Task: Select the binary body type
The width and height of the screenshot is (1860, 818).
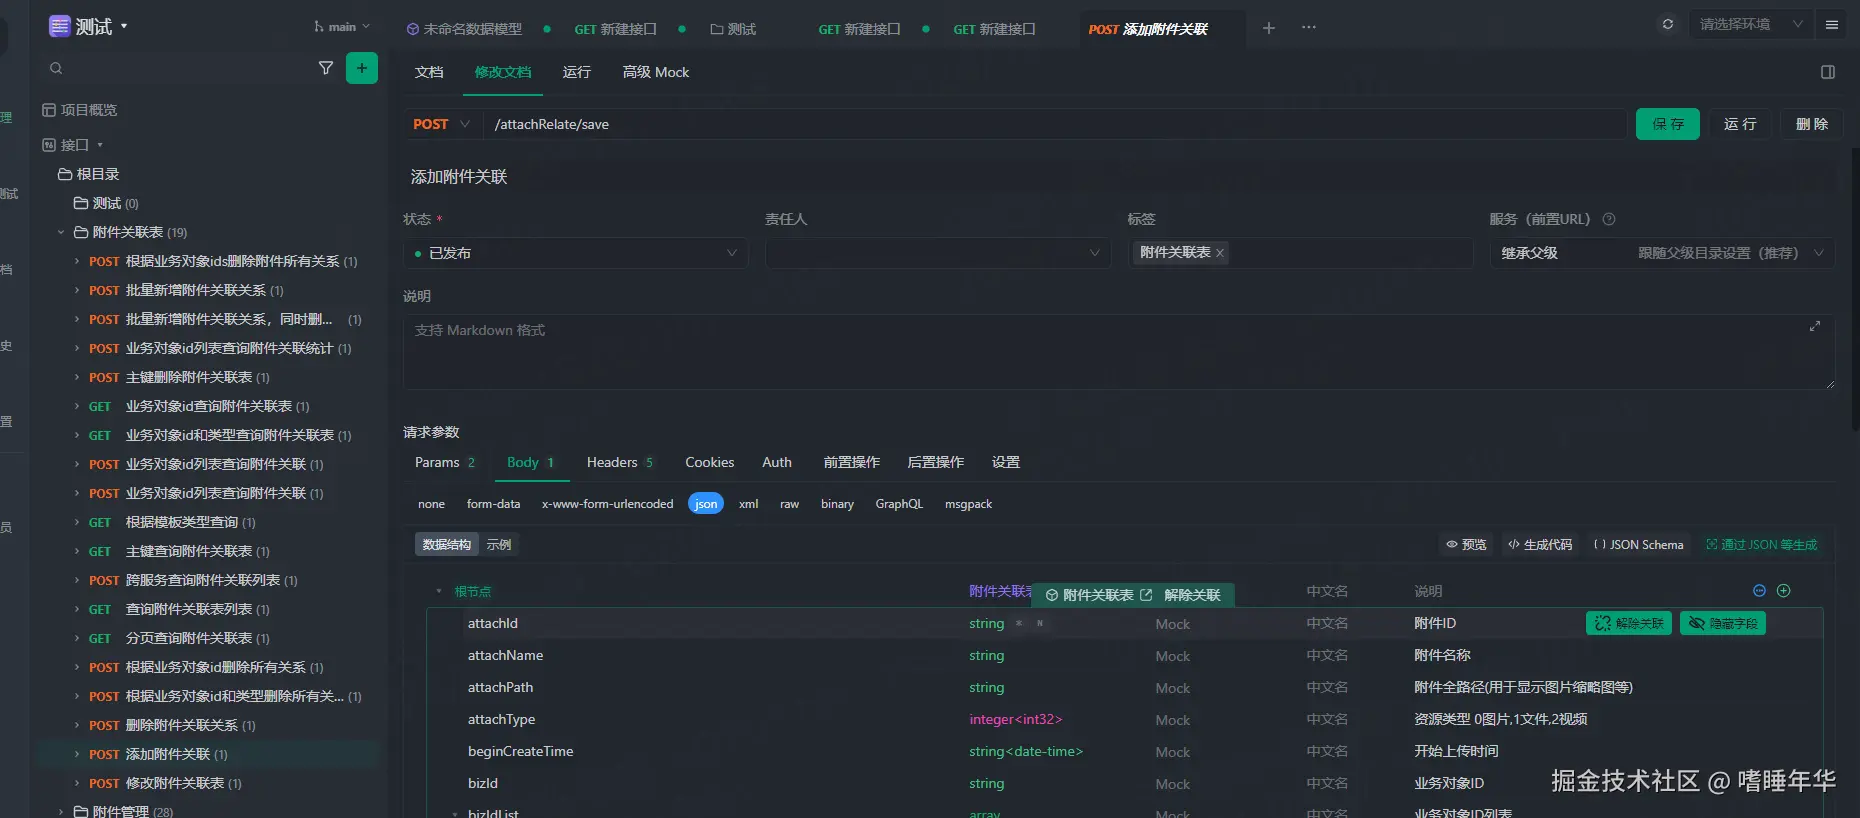Action: tap(837, 504)
